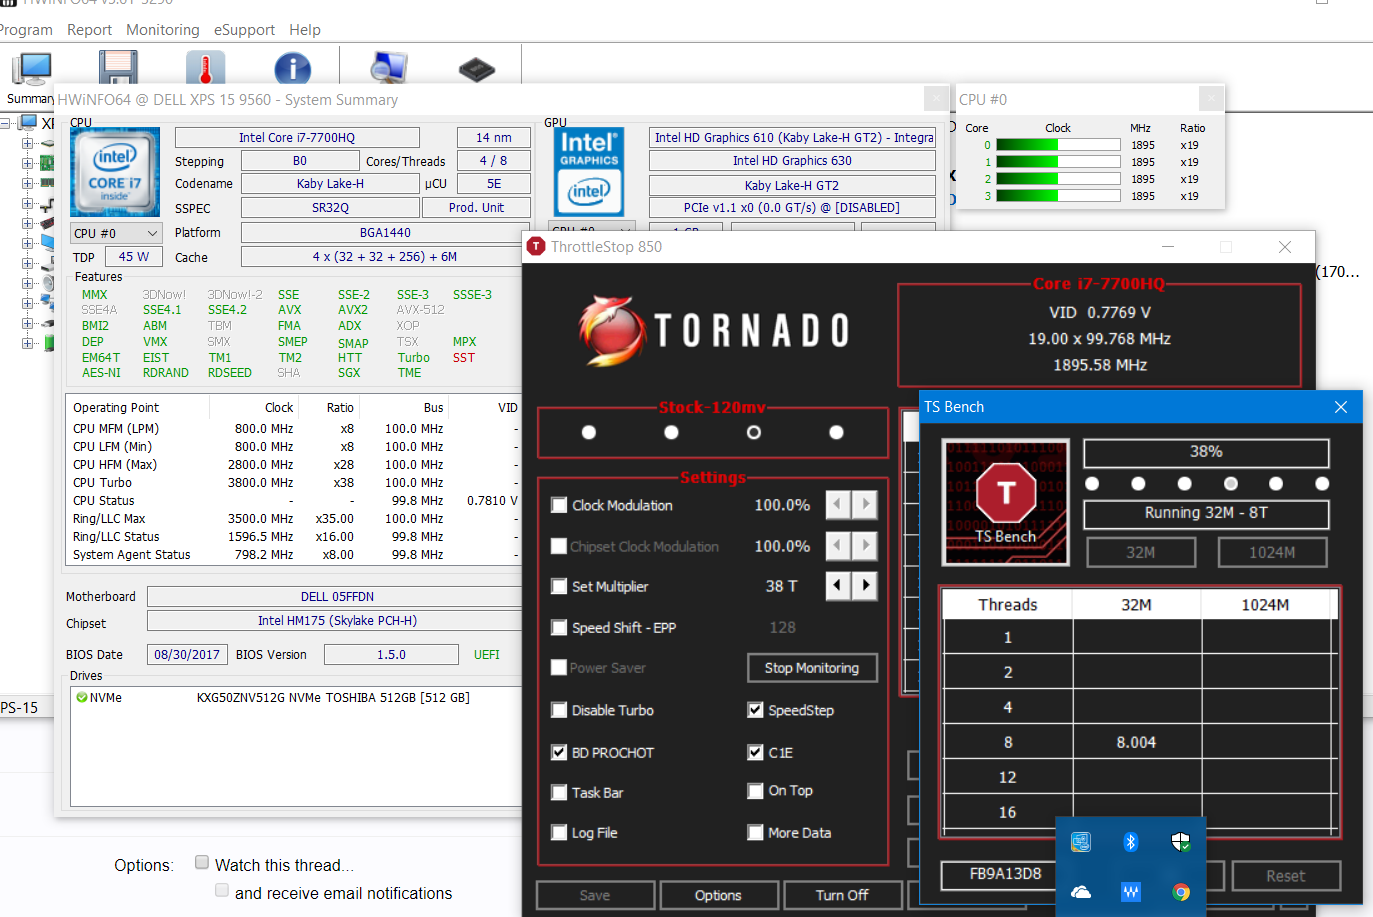Tick the Set Multiplier checkbox

click(559, 586)
